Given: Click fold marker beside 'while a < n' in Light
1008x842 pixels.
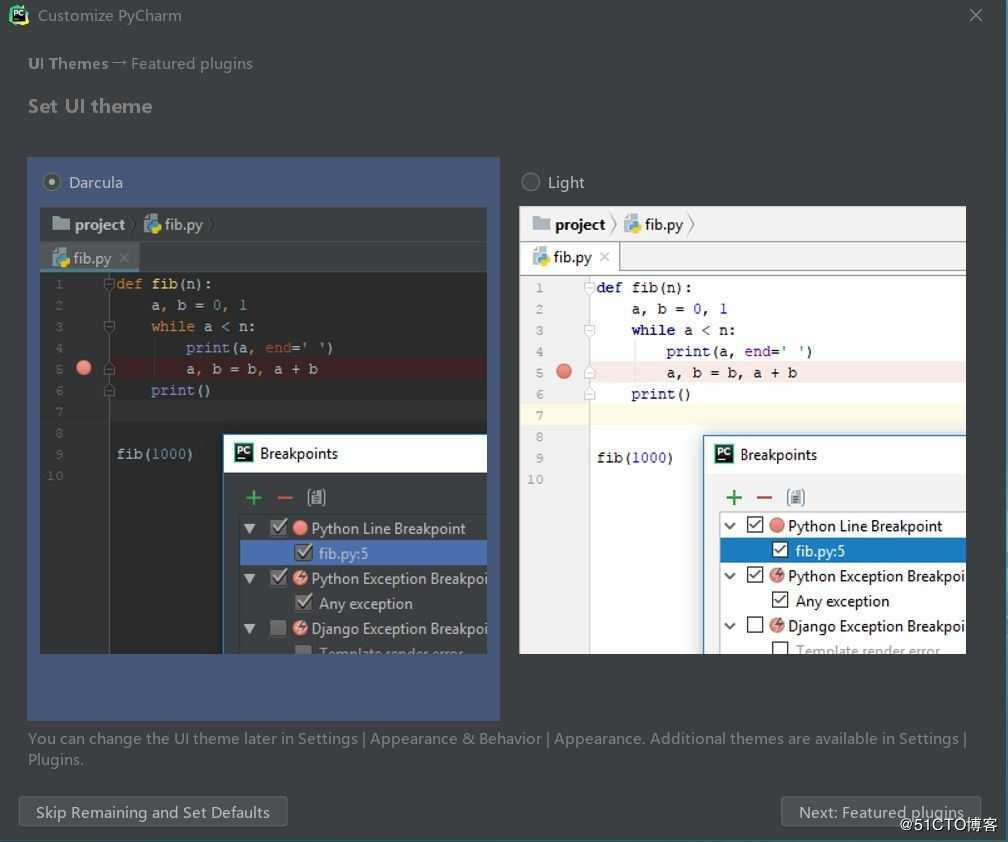Looking at the screenshot, I should click(589, 330).
